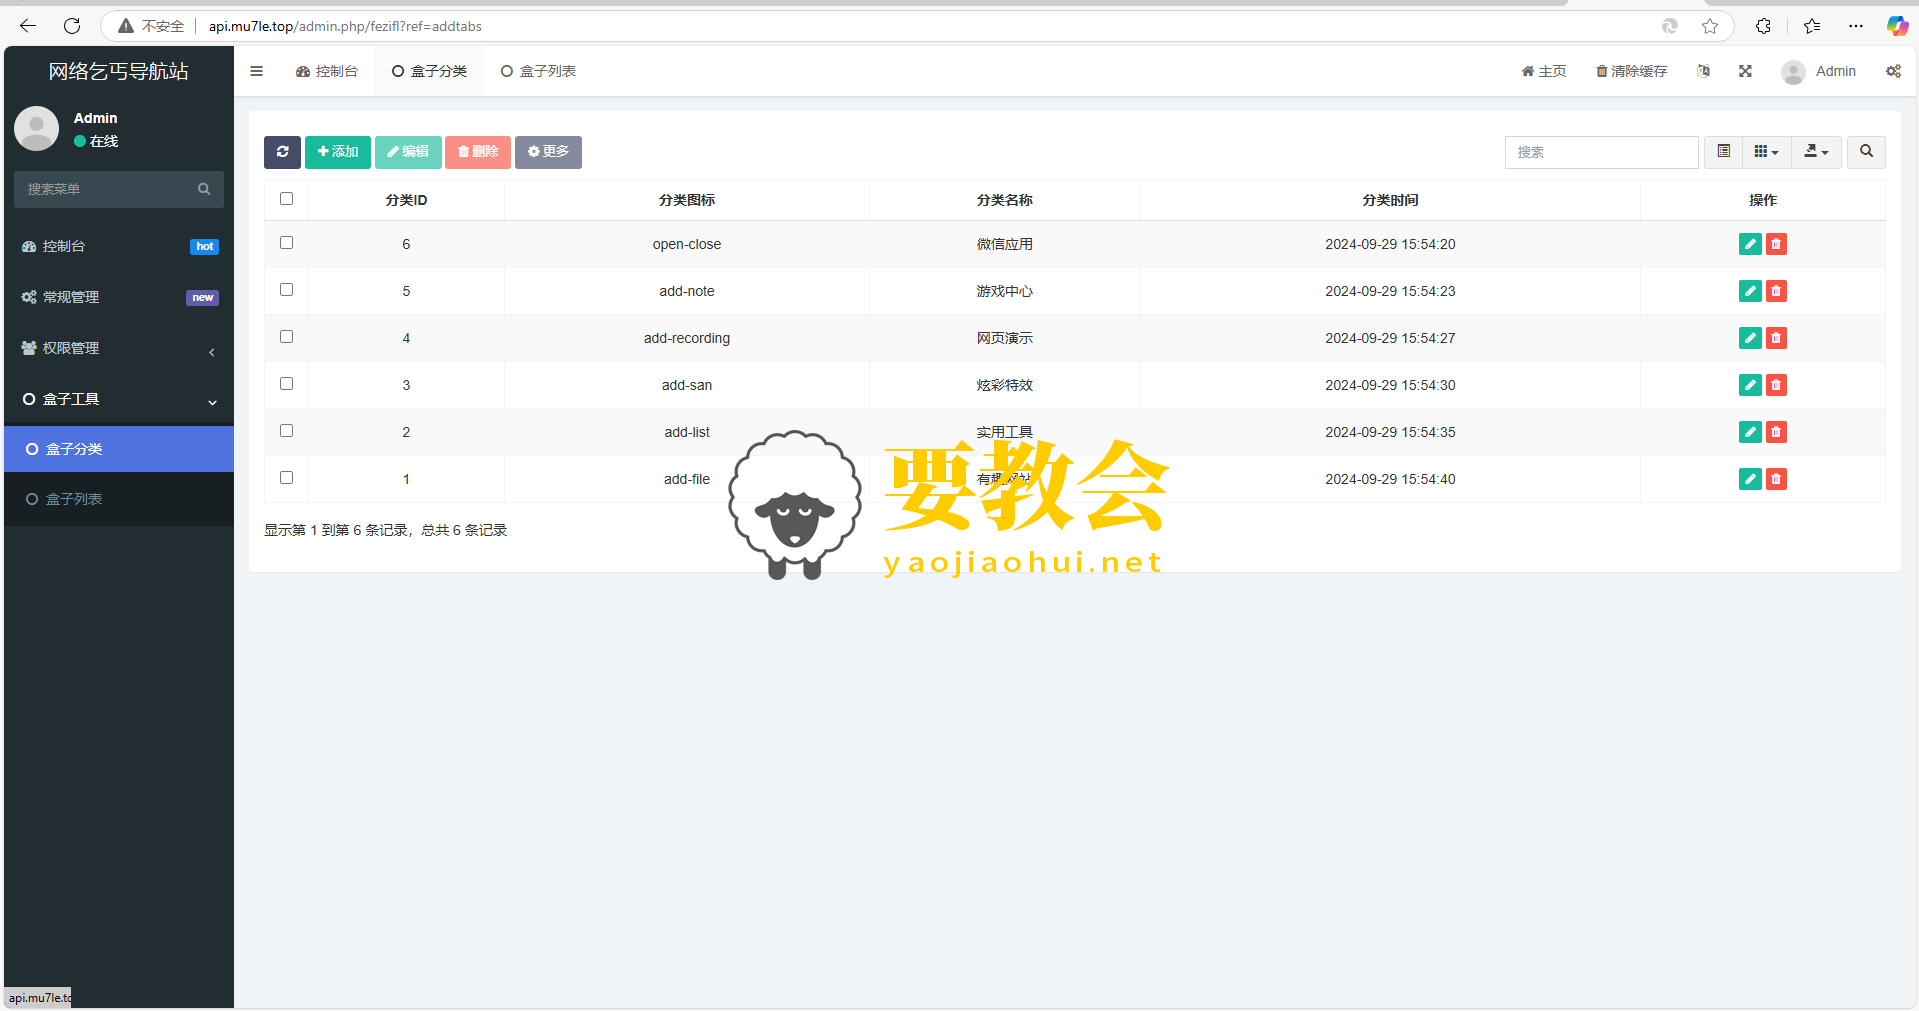
Task: Open browser extensions puzzle icon
Action: point(1763,26)
